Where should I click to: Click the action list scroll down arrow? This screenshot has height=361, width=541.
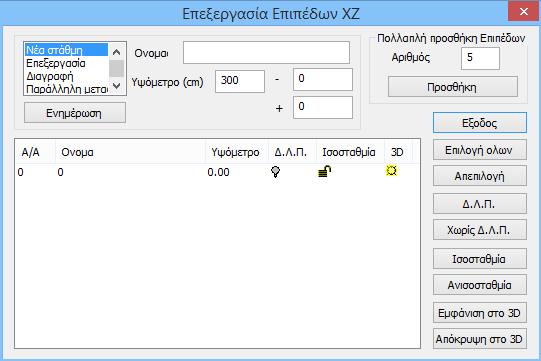click(x=117, y=85)
